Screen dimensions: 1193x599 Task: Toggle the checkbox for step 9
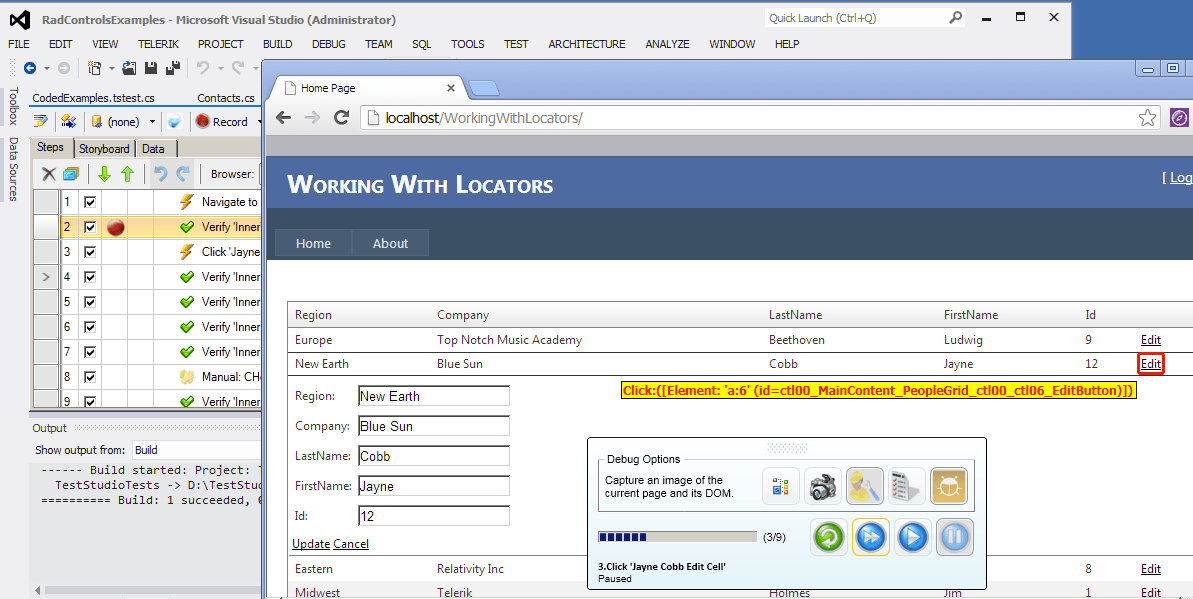pyautogui.click(x=90, y=401)
